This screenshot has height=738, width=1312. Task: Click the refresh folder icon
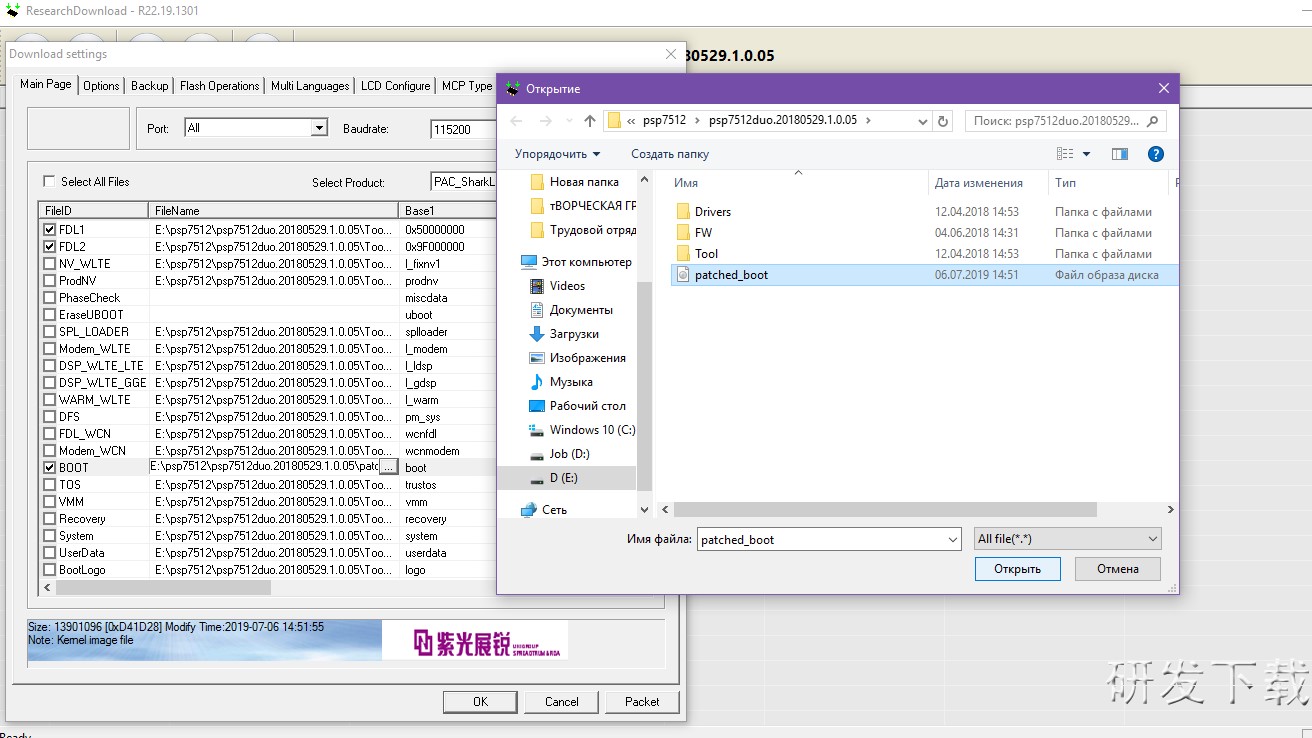(943, 121)
